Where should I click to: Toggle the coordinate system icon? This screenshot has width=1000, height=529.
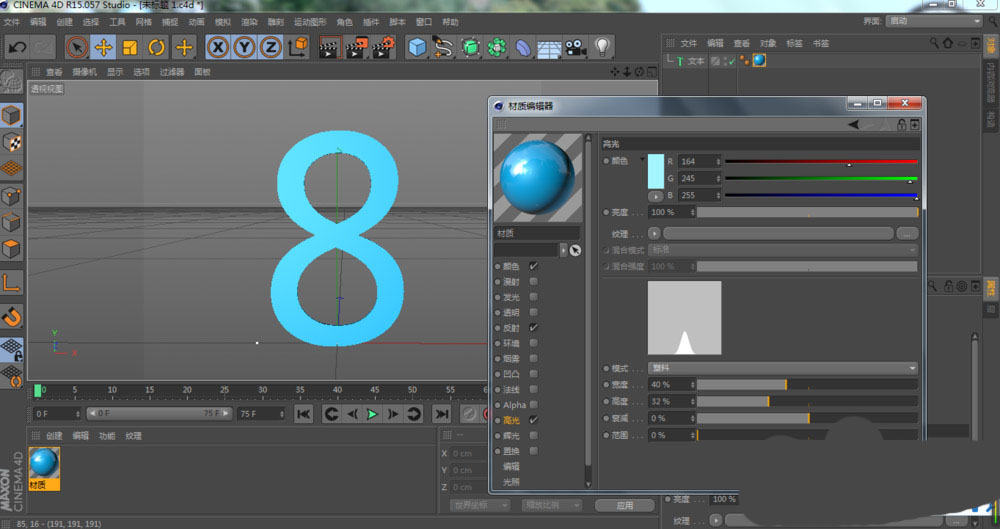point(298,47)
